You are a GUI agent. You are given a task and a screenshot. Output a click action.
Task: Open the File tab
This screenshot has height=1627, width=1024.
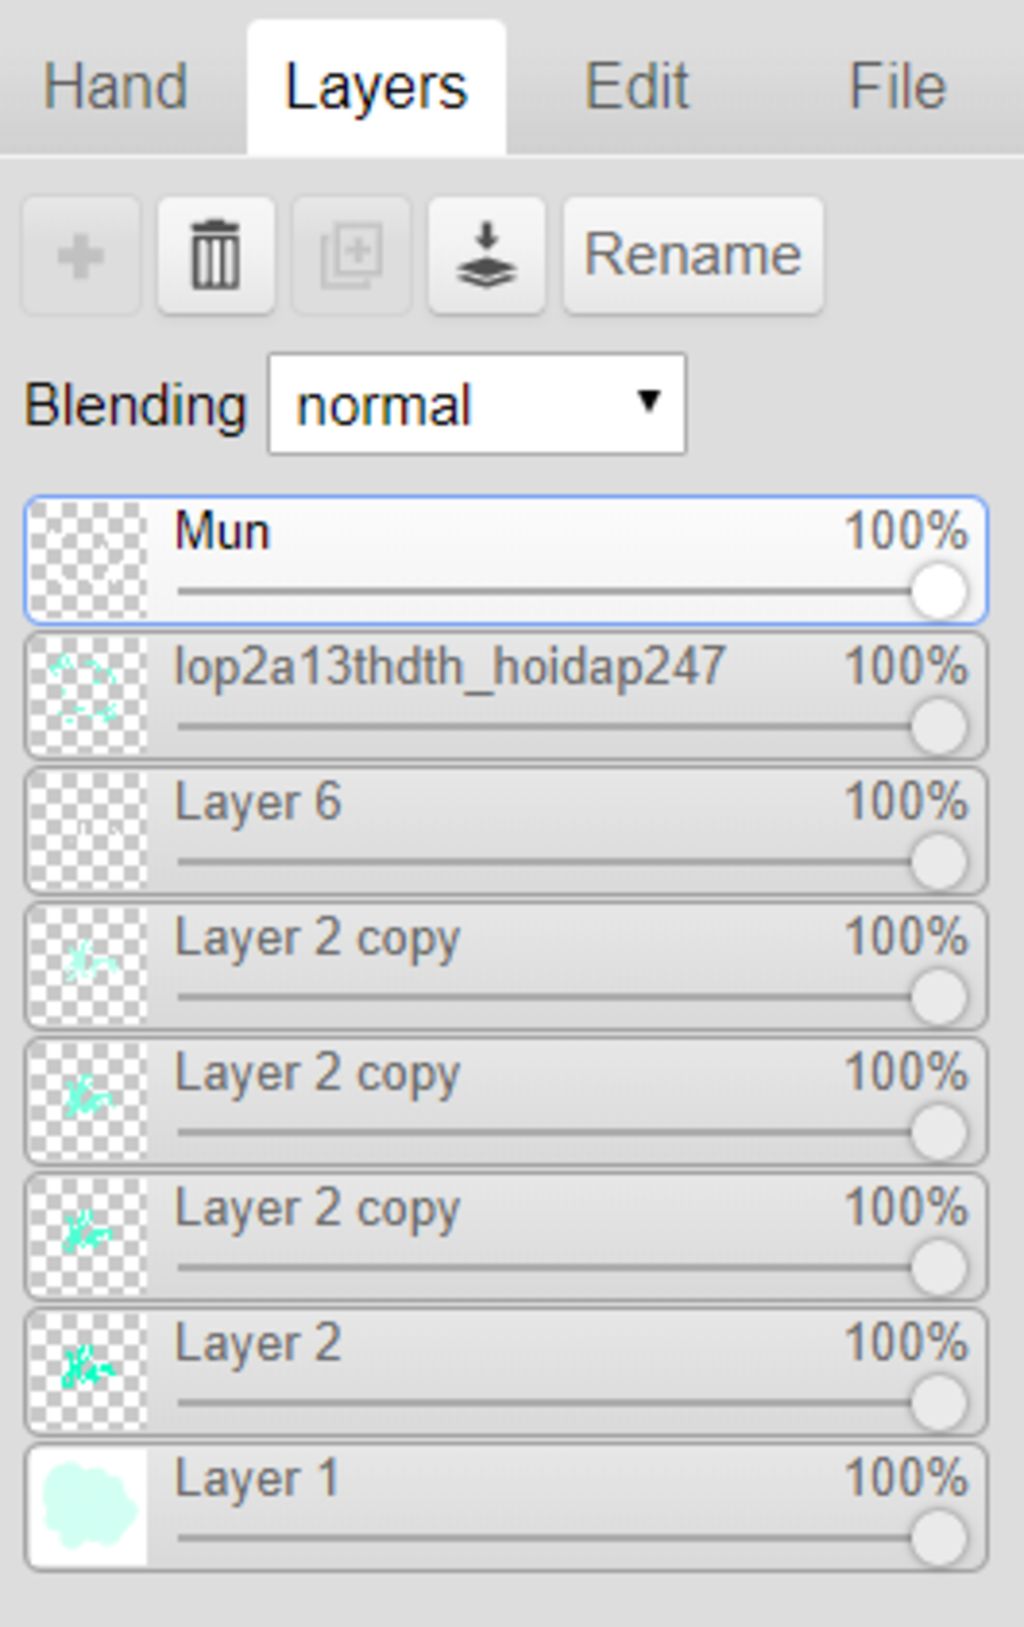(x=897, y=87)
